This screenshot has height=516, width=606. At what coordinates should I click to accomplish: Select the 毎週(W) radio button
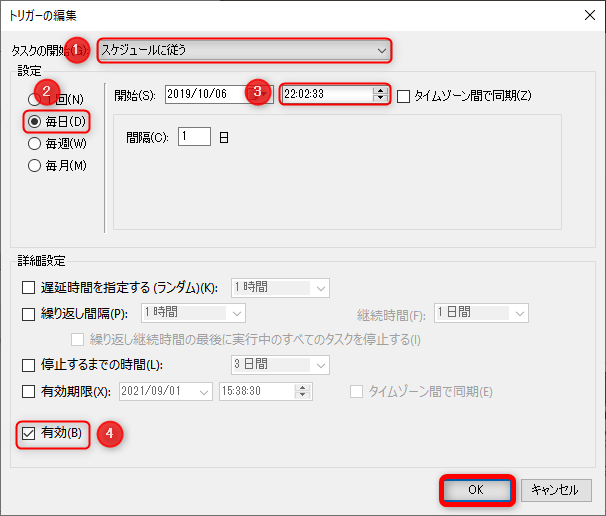click(34, 143)
